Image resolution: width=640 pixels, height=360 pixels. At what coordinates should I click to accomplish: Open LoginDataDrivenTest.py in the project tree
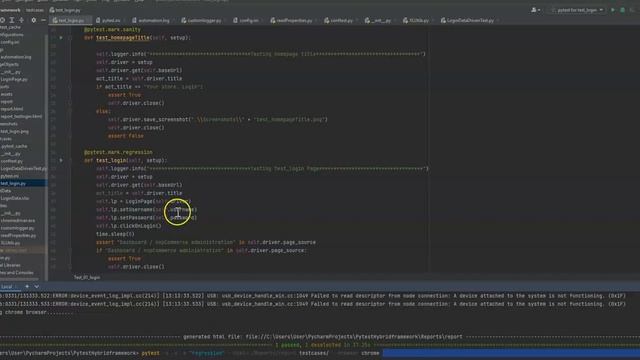click(x=23, y=169)
